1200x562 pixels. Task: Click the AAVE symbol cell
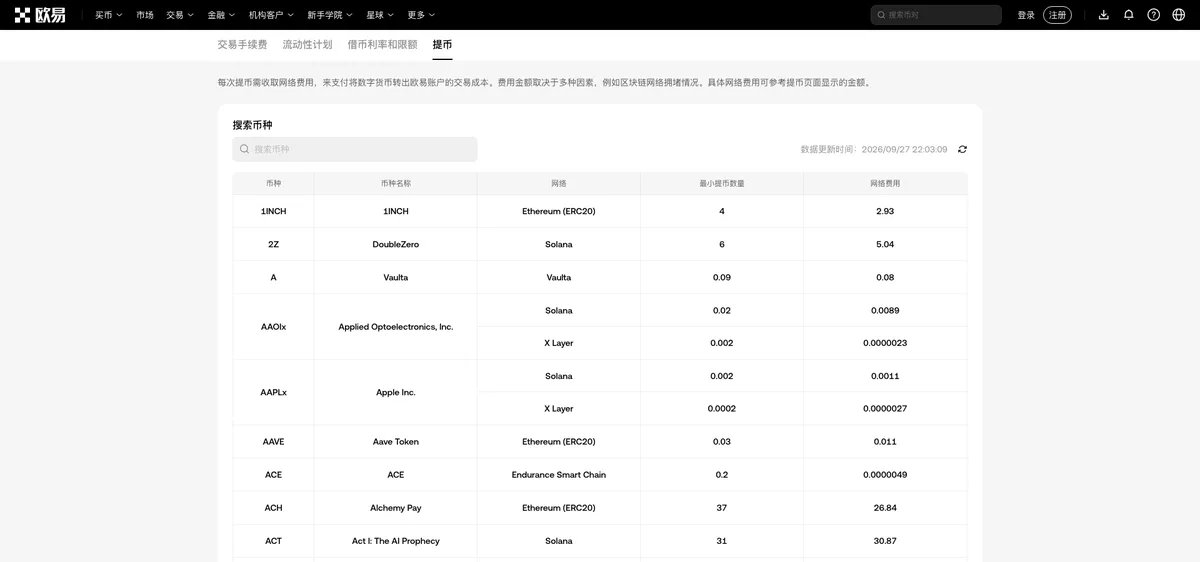(273, 442)
